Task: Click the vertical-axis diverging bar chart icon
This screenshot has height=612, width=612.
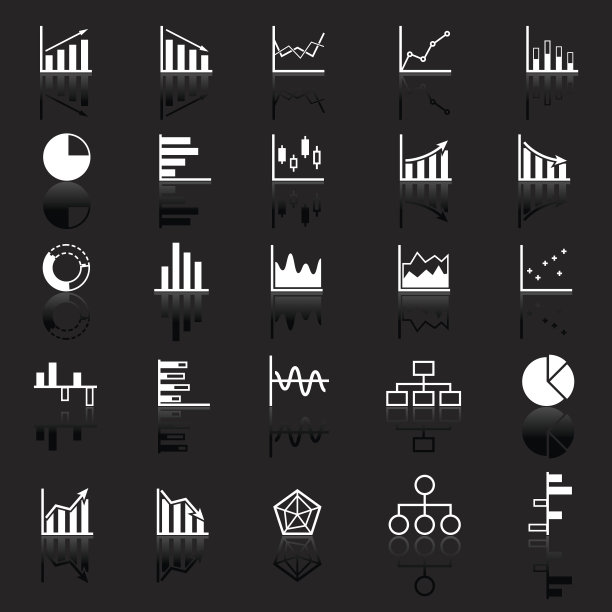Action: [550, 503]
